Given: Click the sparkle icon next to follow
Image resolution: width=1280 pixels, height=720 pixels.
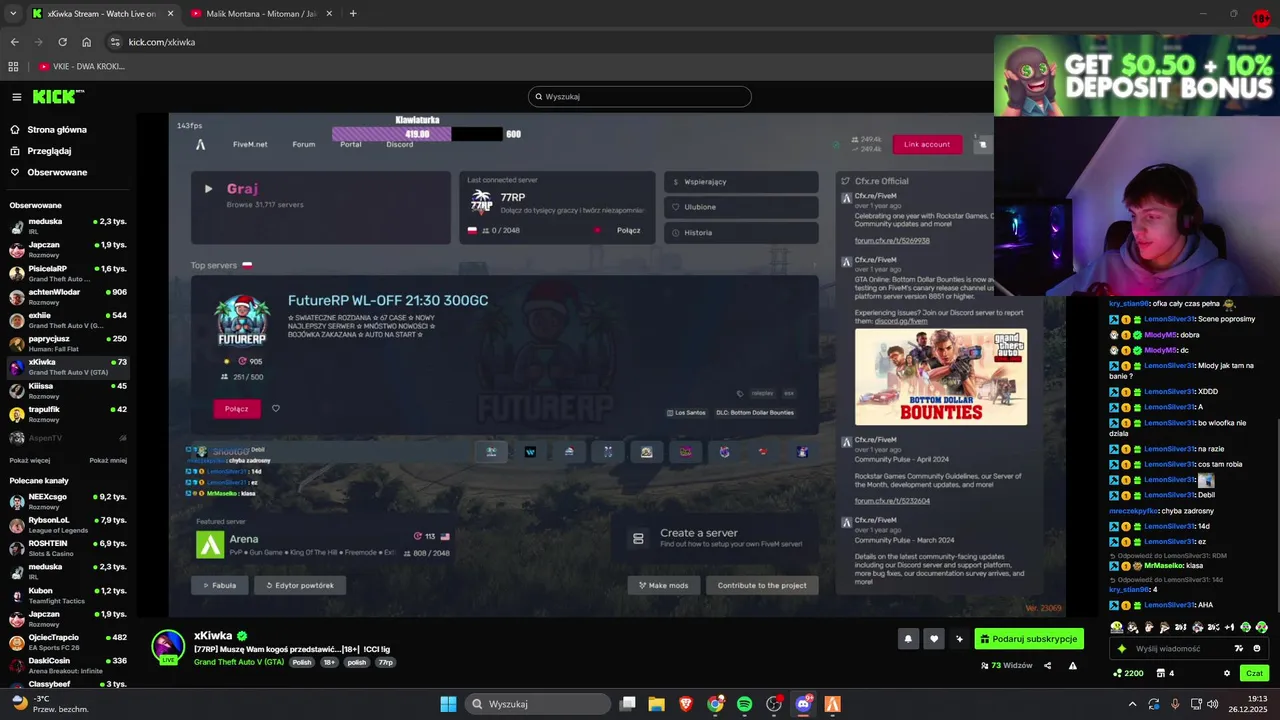Looking at the screenshot, I should 959,638.
